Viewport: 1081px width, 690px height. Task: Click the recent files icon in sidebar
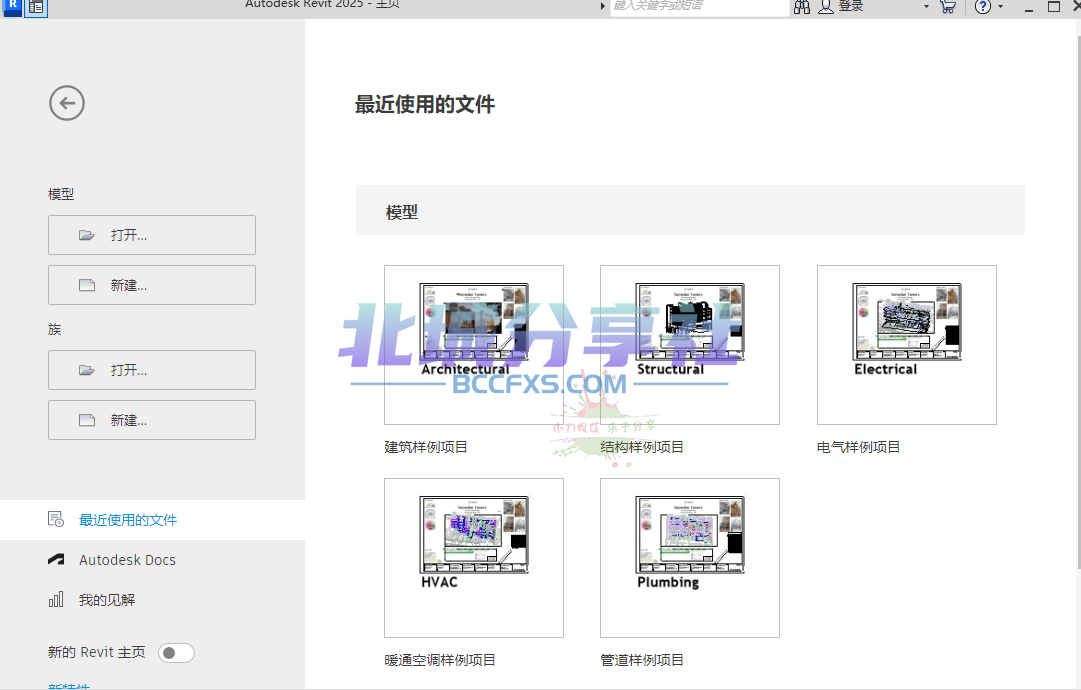[x=56, y=520]
